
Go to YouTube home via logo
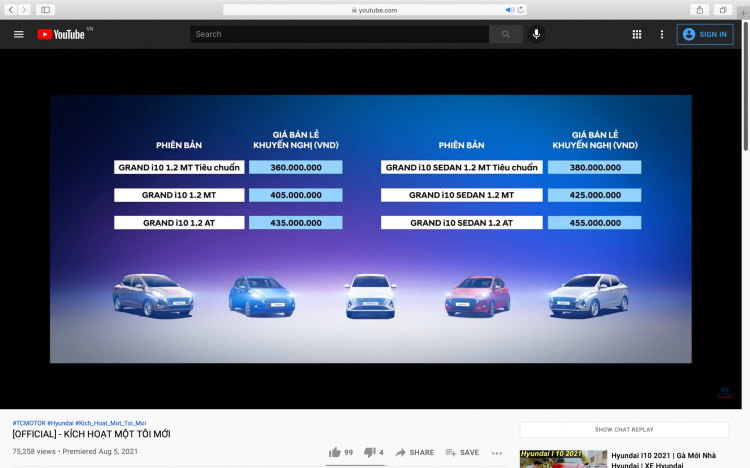point(61,34)
